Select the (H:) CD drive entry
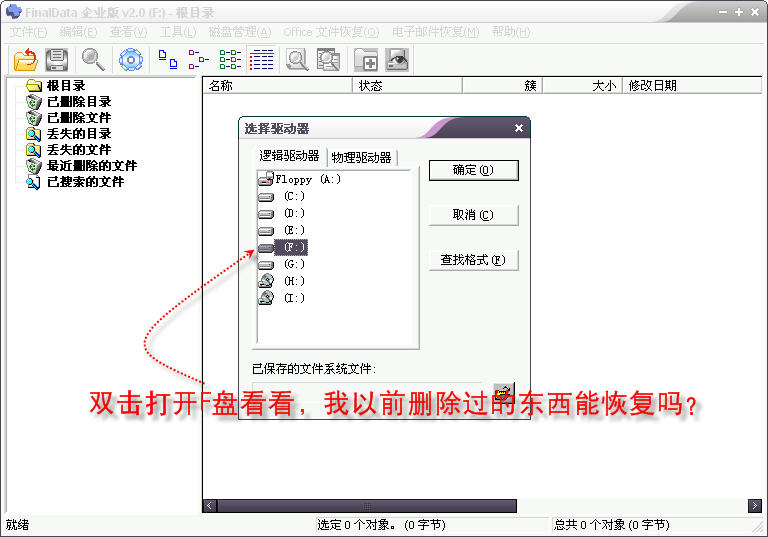 [294, 281]
